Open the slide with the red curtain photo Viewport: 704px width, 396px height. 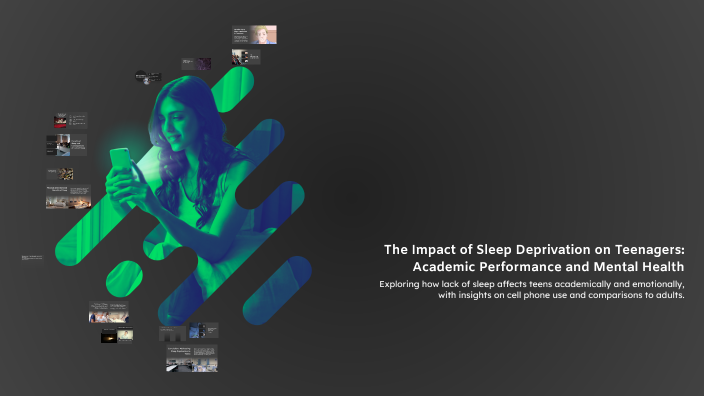click(70, 120)
